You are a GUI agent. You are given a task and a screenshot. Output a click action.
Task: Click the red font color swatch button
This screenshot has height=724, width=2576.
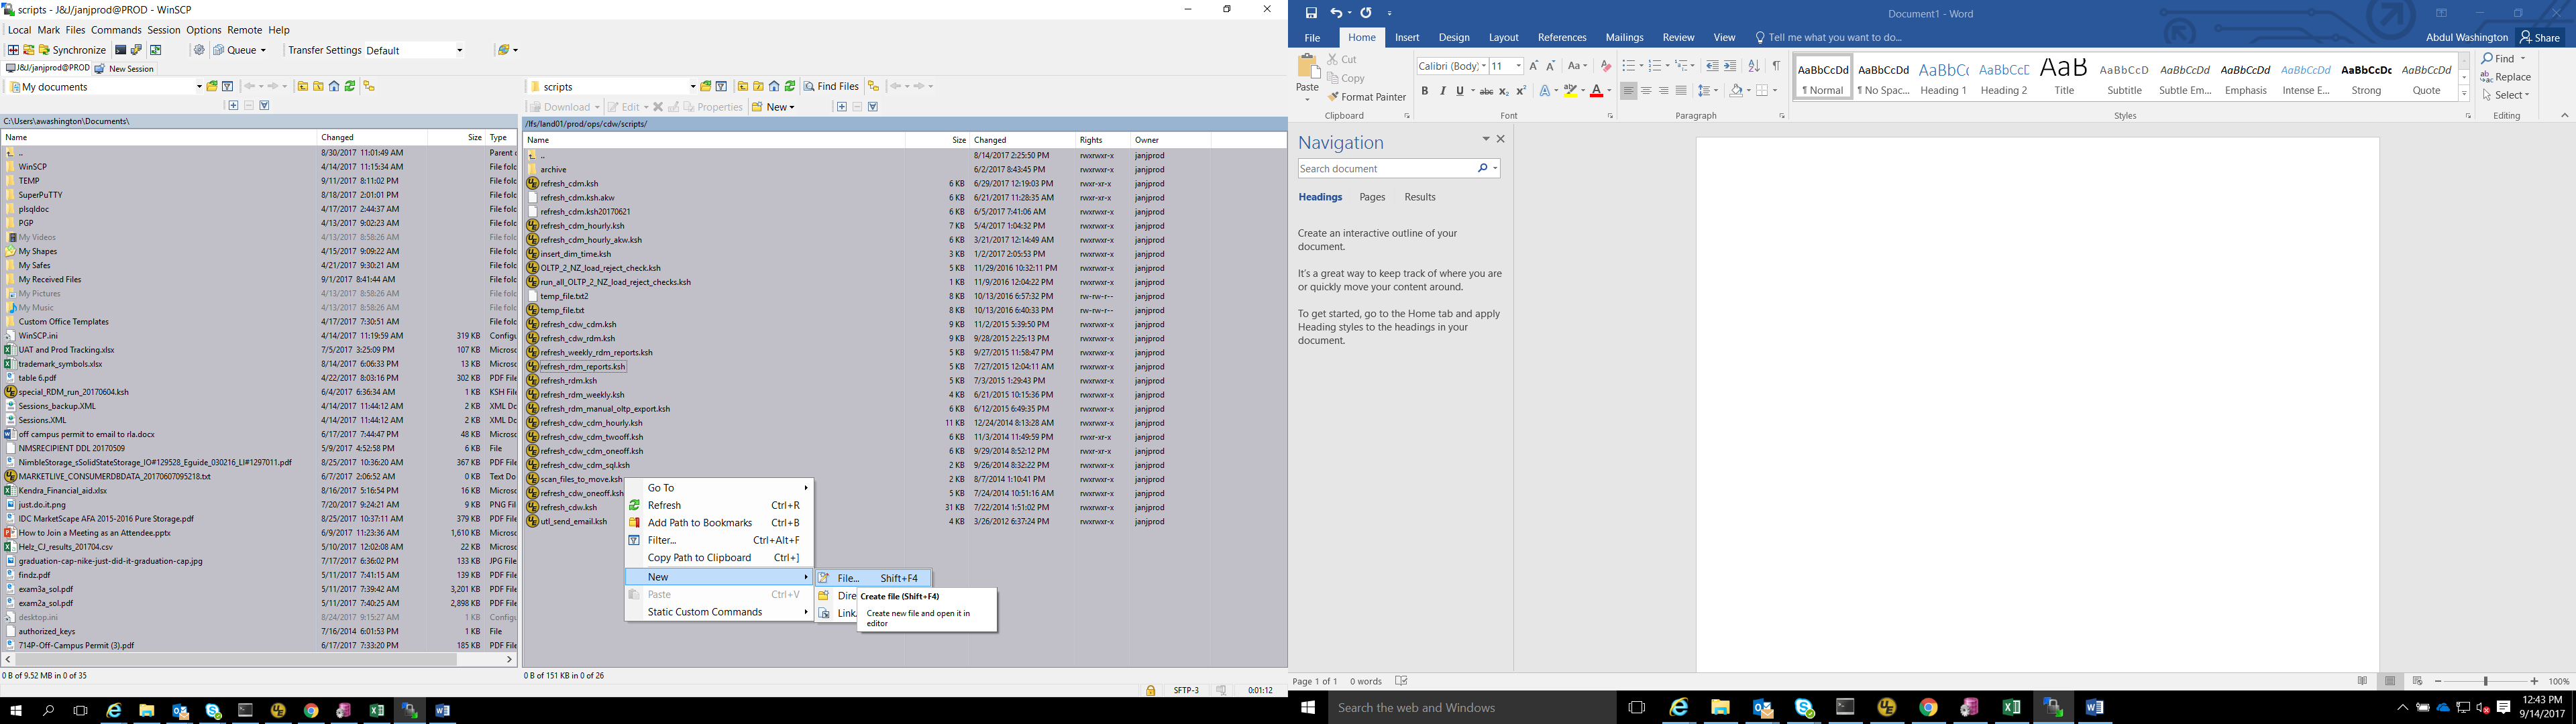click(x=1596, y=91)
